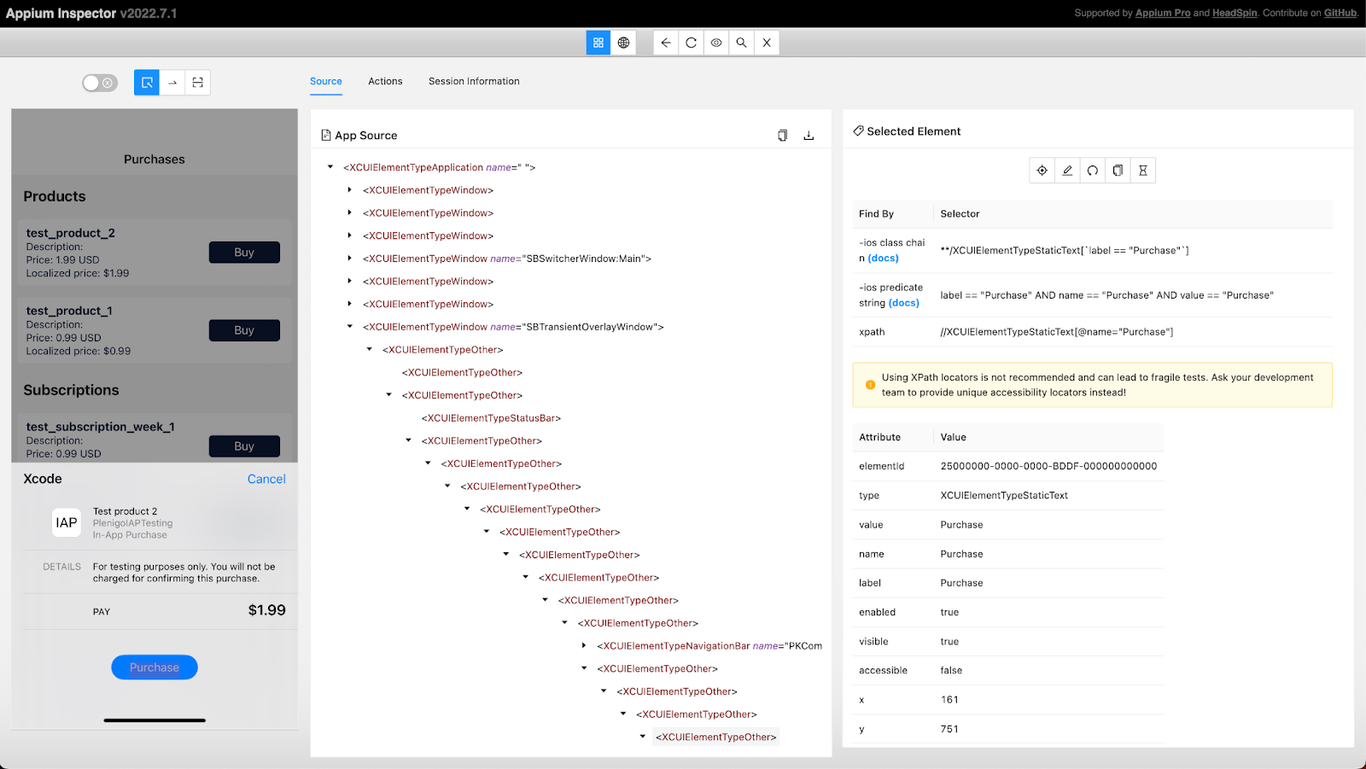Quit the inspector session
The image size is (1366, 769).
point(767,42)
